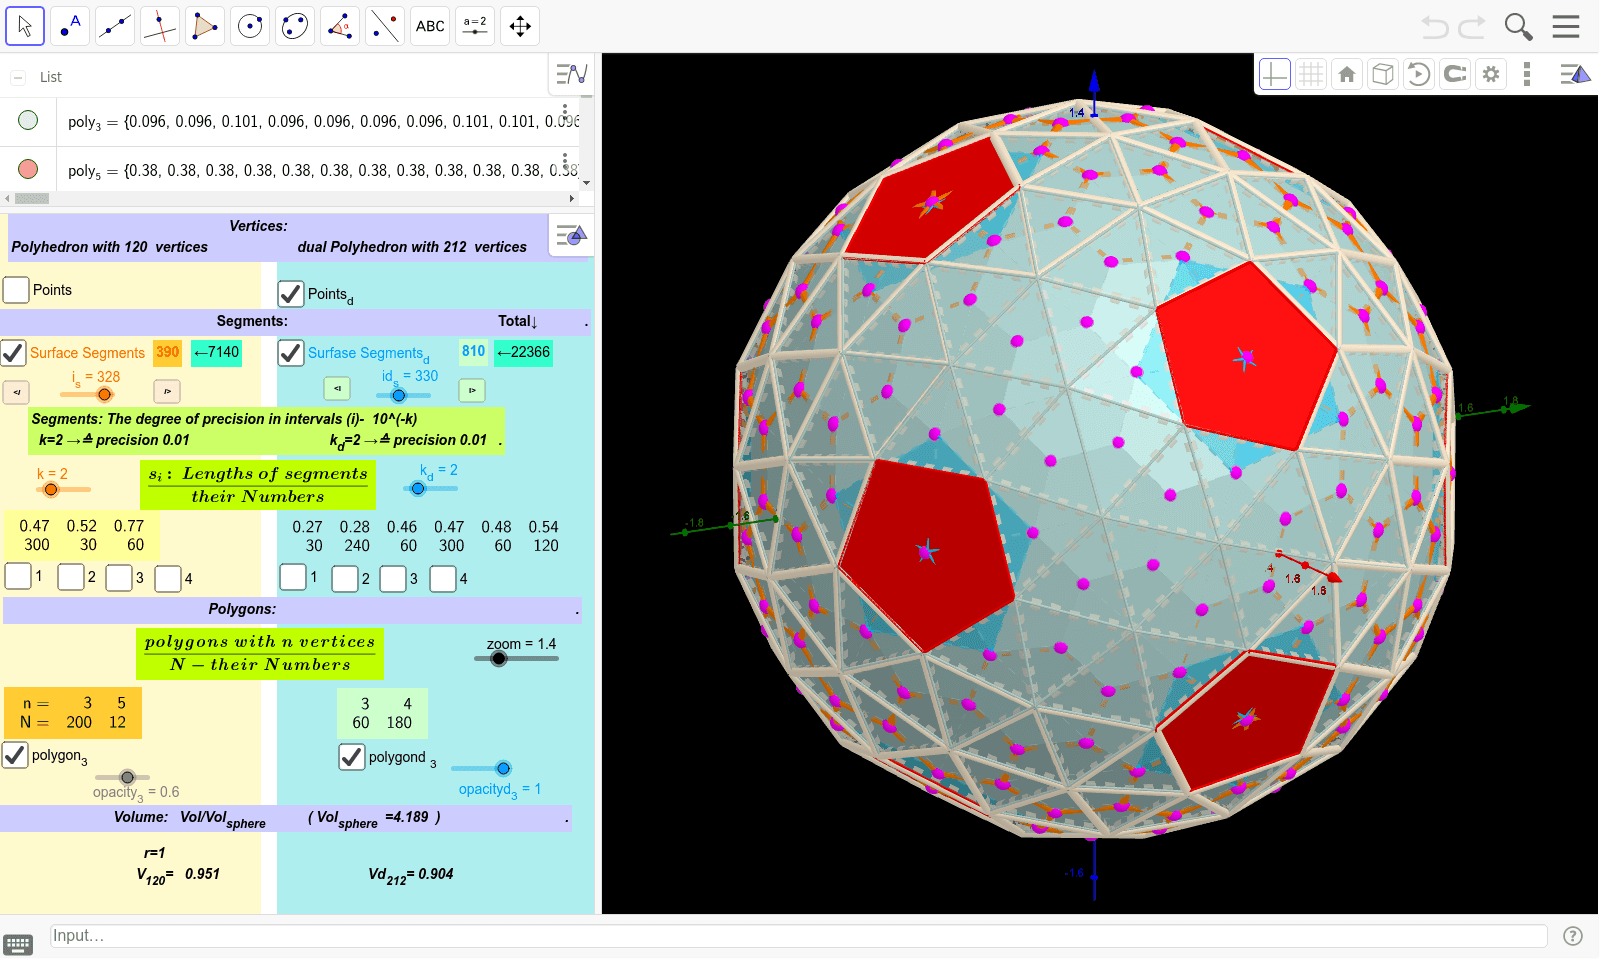The height and width of the screenshot is (959, 1600).
Task: Open the search magnifier
Action: click(1518, 26)
